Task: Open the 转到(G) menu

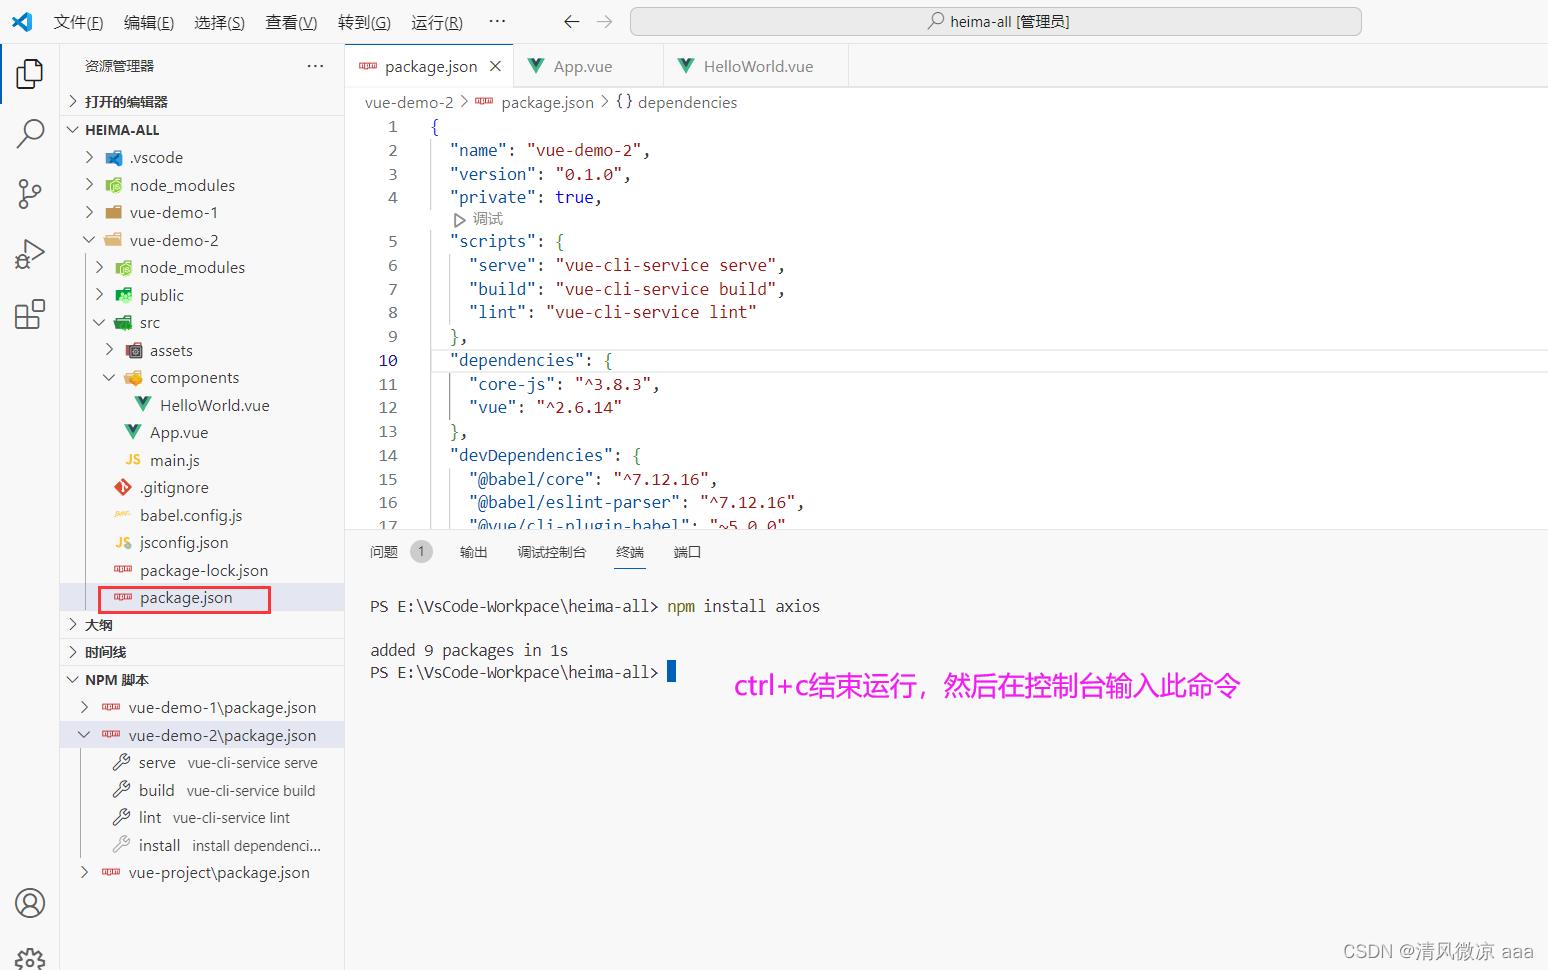Action: coord(364,22)
